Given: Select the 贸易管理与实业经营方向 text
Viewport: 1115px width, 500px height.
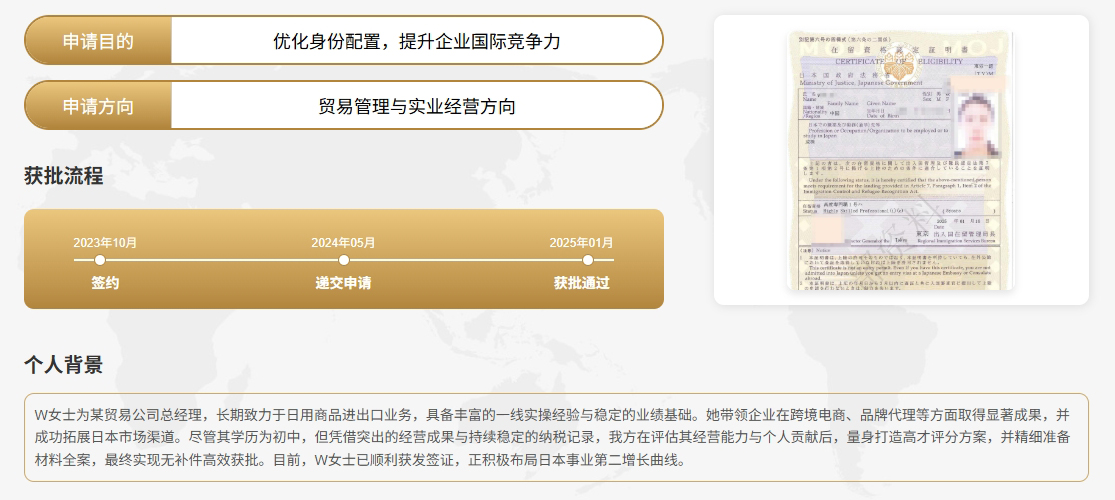Looking at the screenshot, I should (416, 106).
